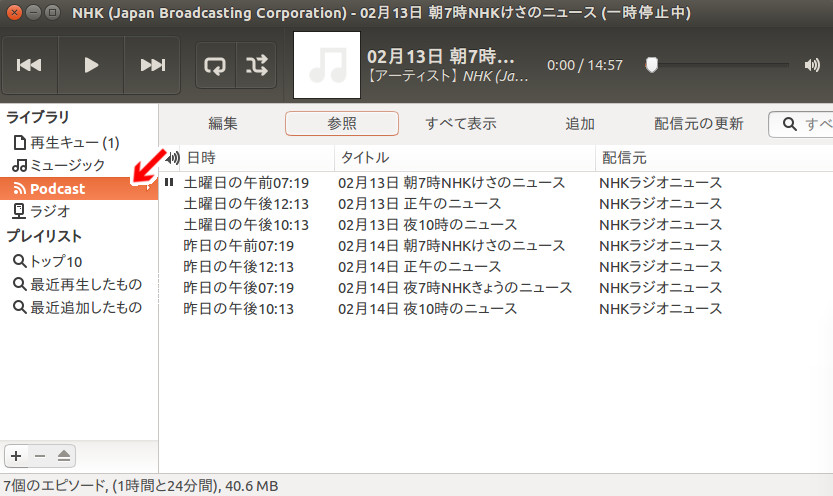The height and width of the screenshot is (496, 833).
Task: Focus the search input field
Action: [x=801, y=124]
